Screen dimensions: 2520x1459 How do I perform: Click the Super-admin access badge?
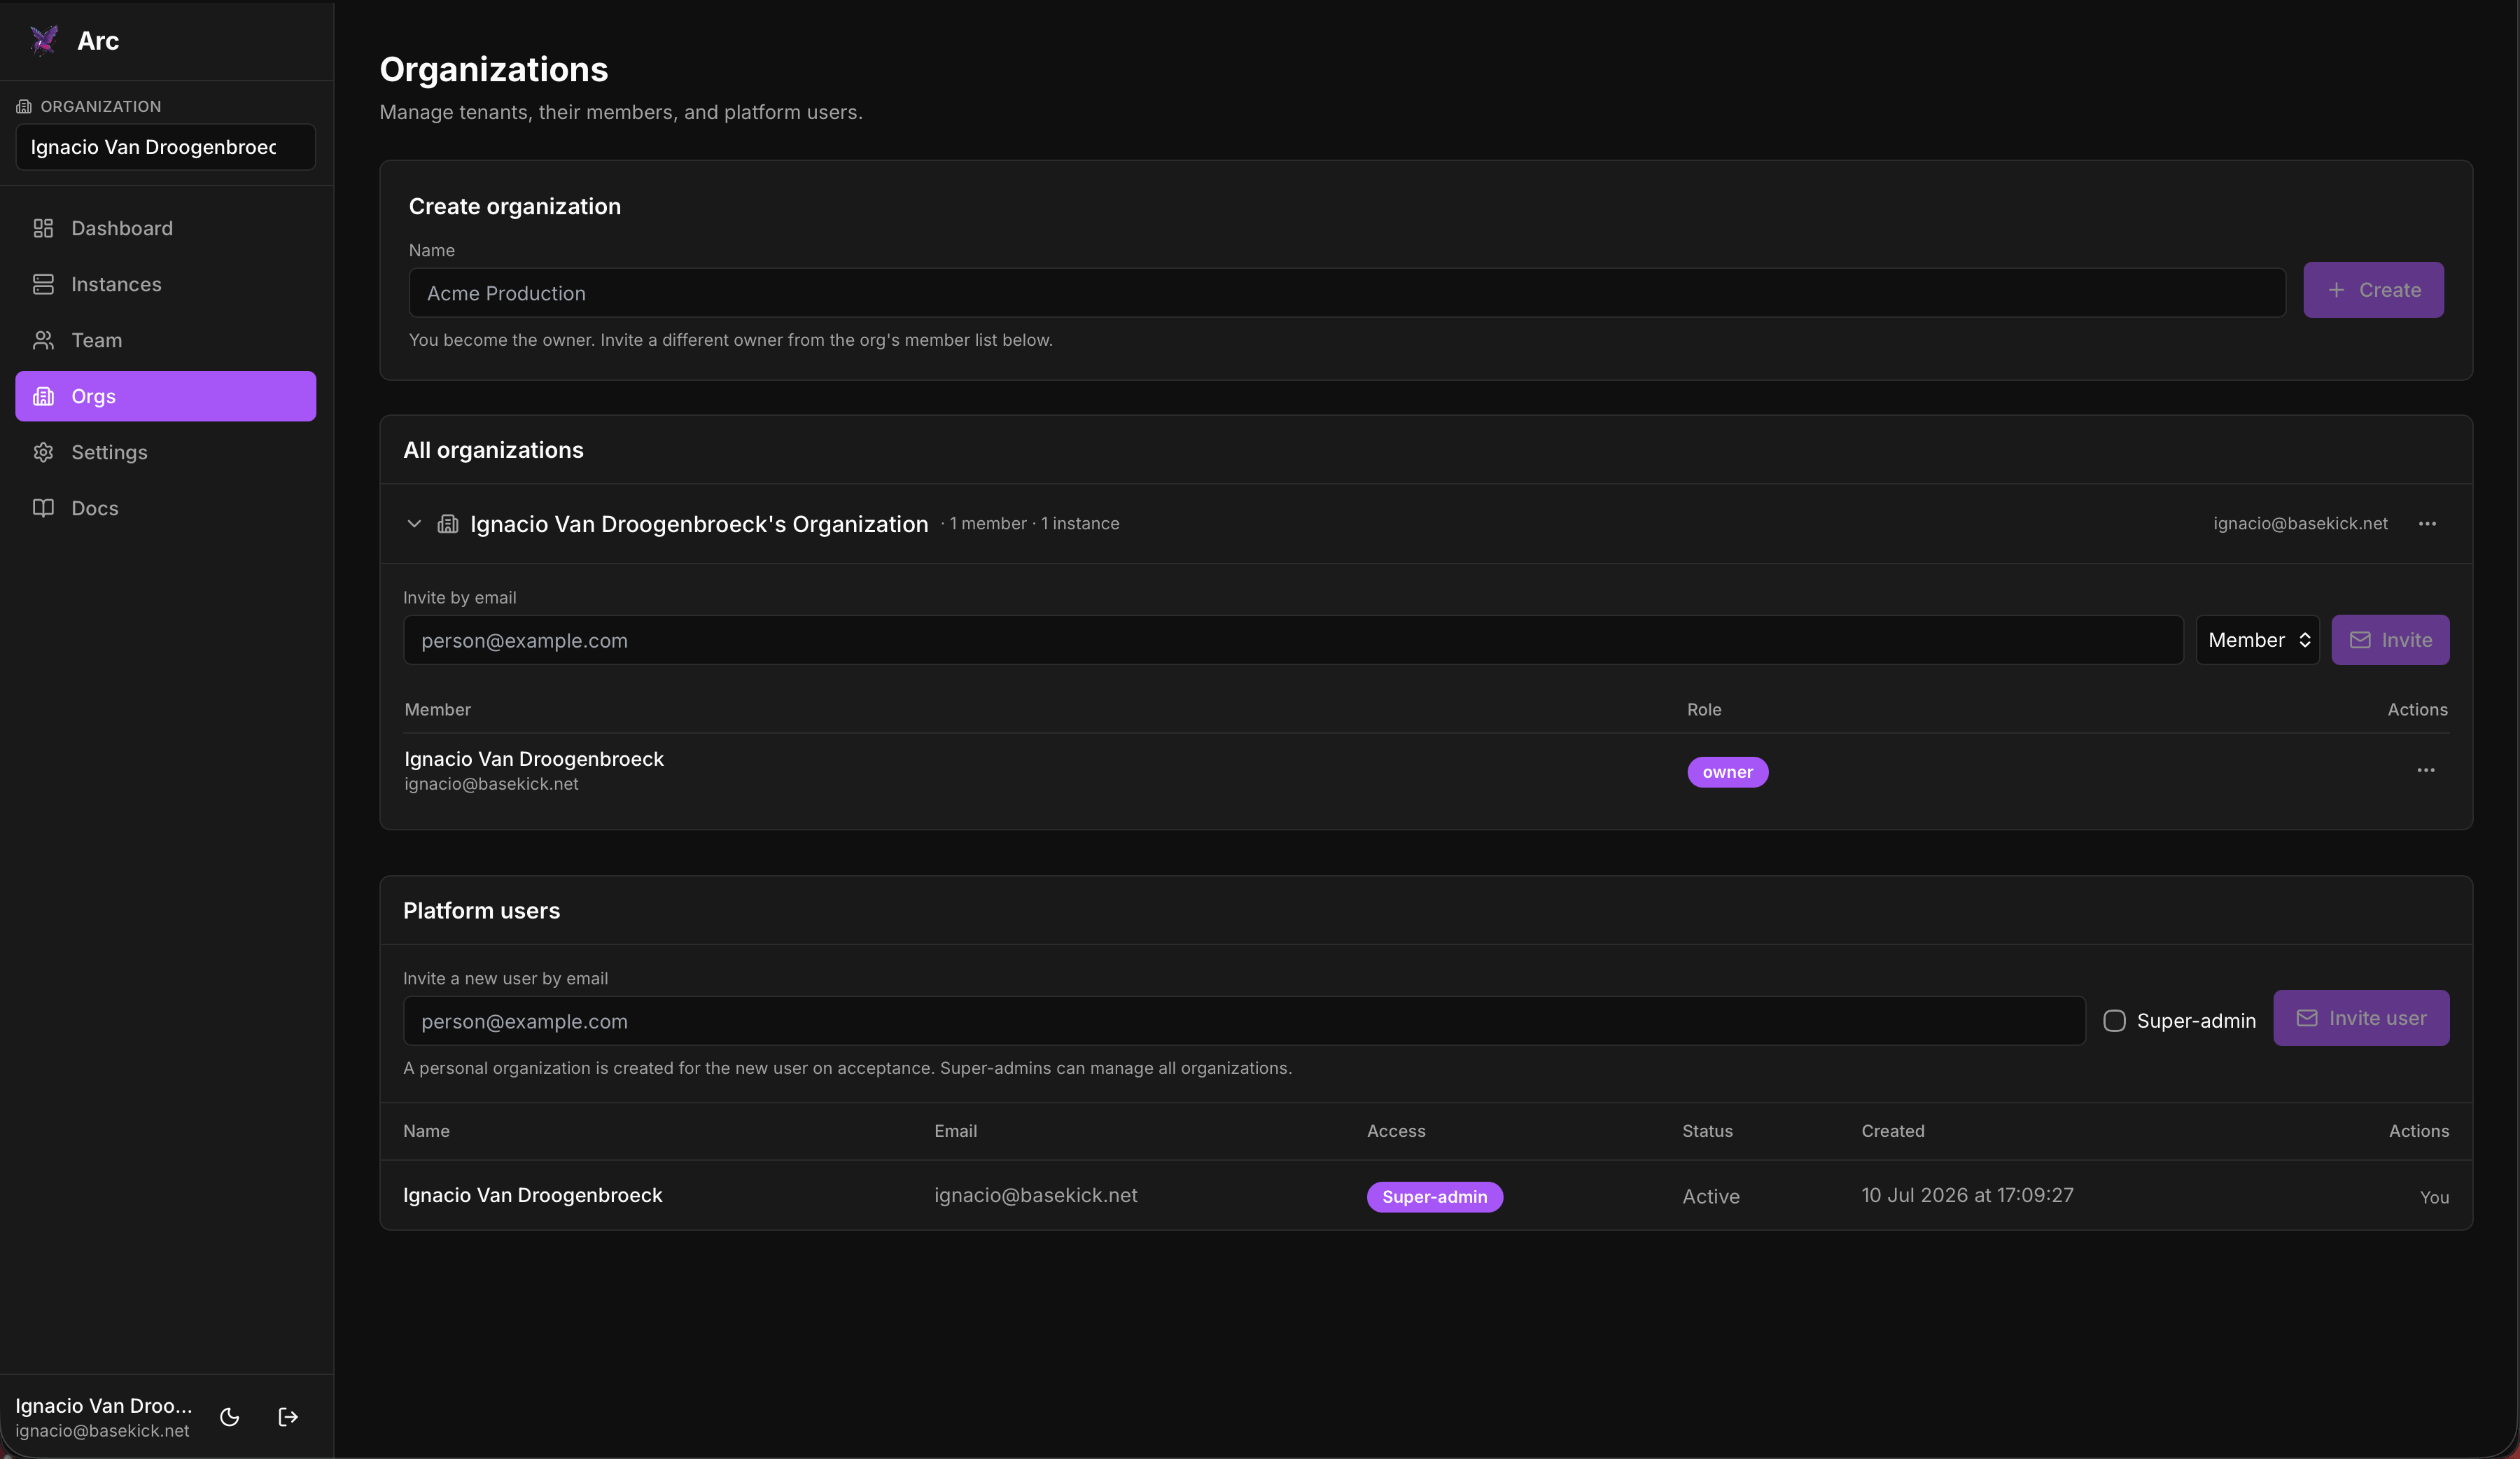point(1434,1197)
